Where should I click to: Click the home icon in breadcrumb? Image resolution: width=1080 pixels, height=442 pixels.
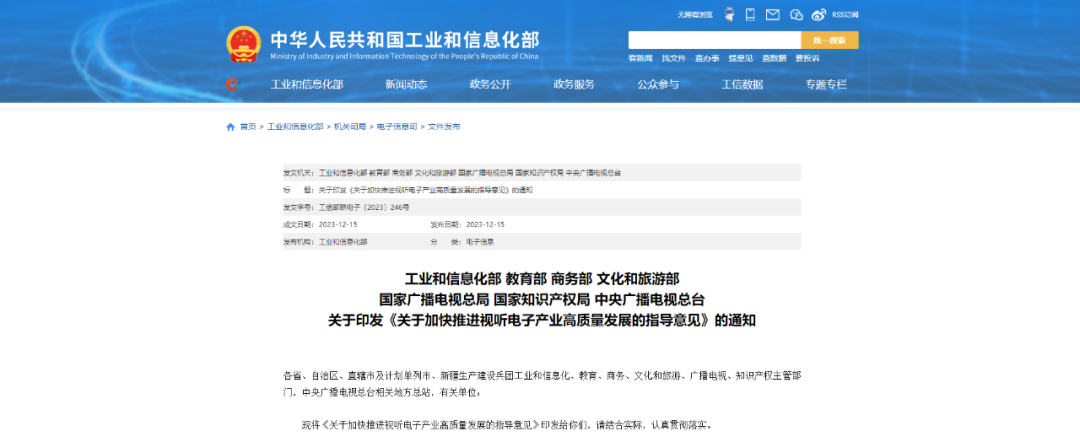click(231, 127)
